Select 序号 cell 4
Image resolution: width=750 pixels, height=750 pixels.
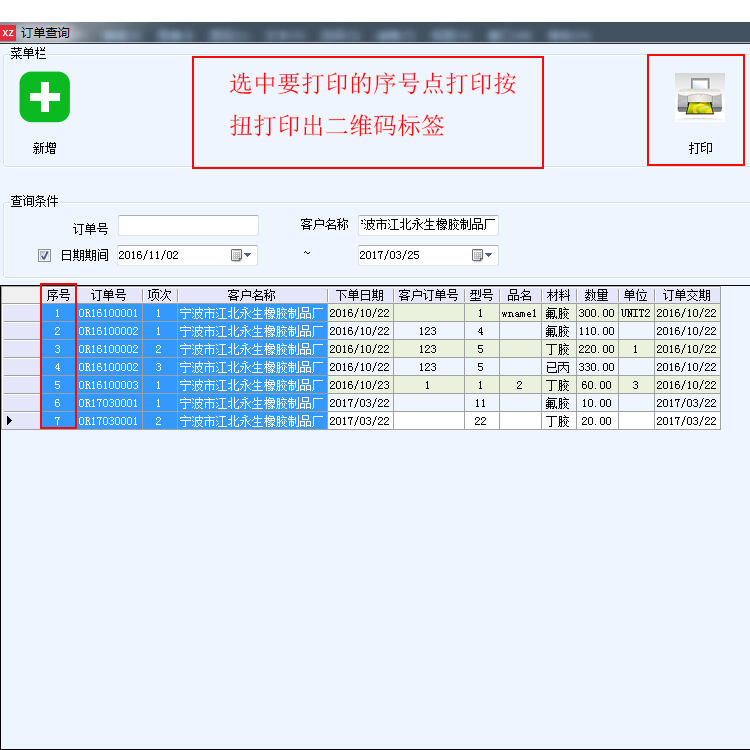pyautogui.click(x=58, y=367)
